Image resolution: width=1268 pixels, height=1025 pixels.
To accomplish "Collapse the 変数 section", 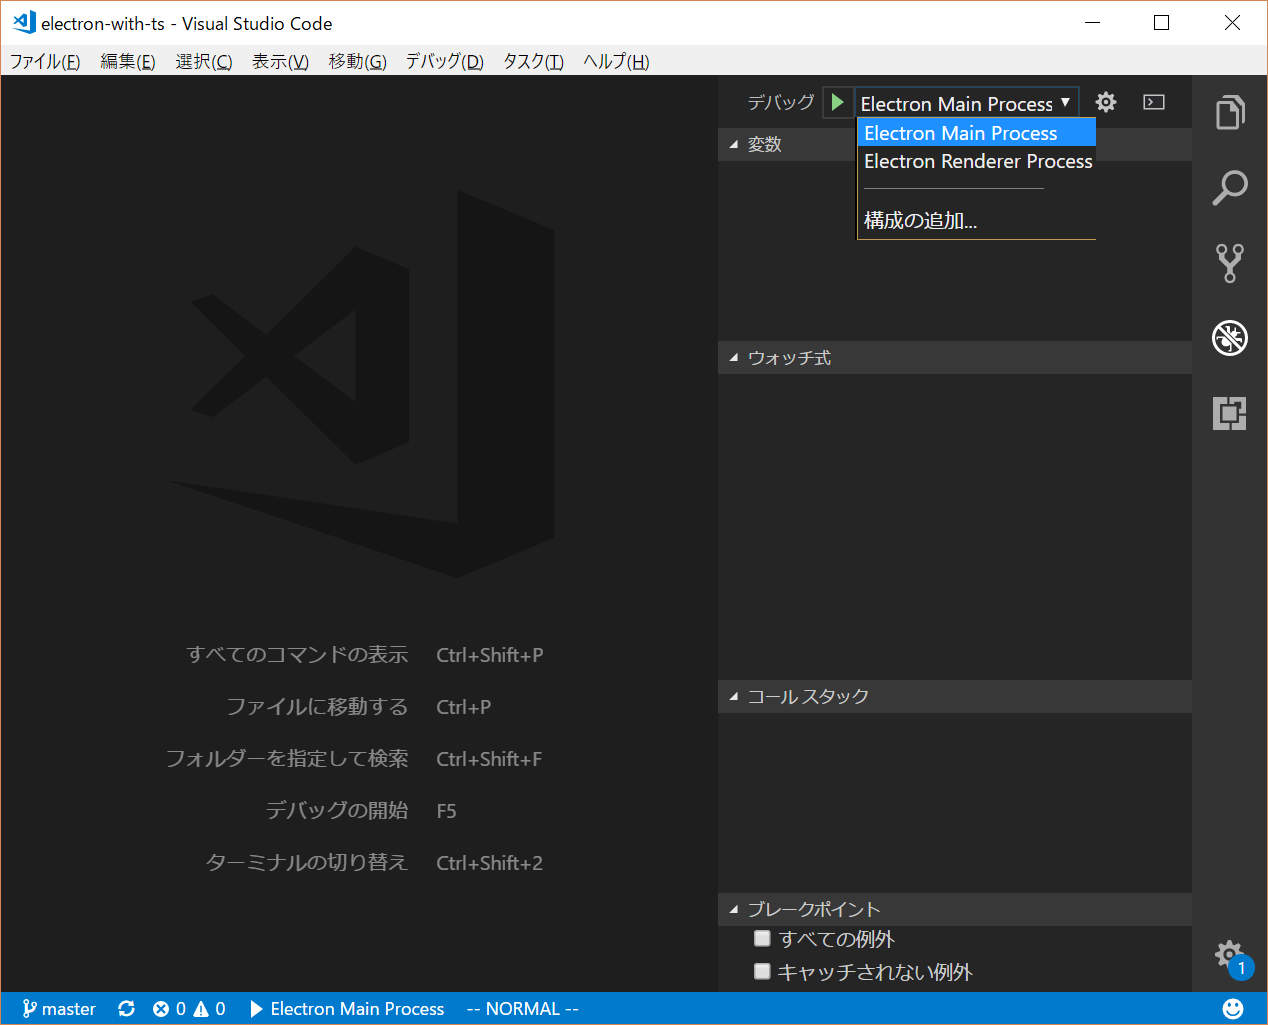I will click(955, 144).
